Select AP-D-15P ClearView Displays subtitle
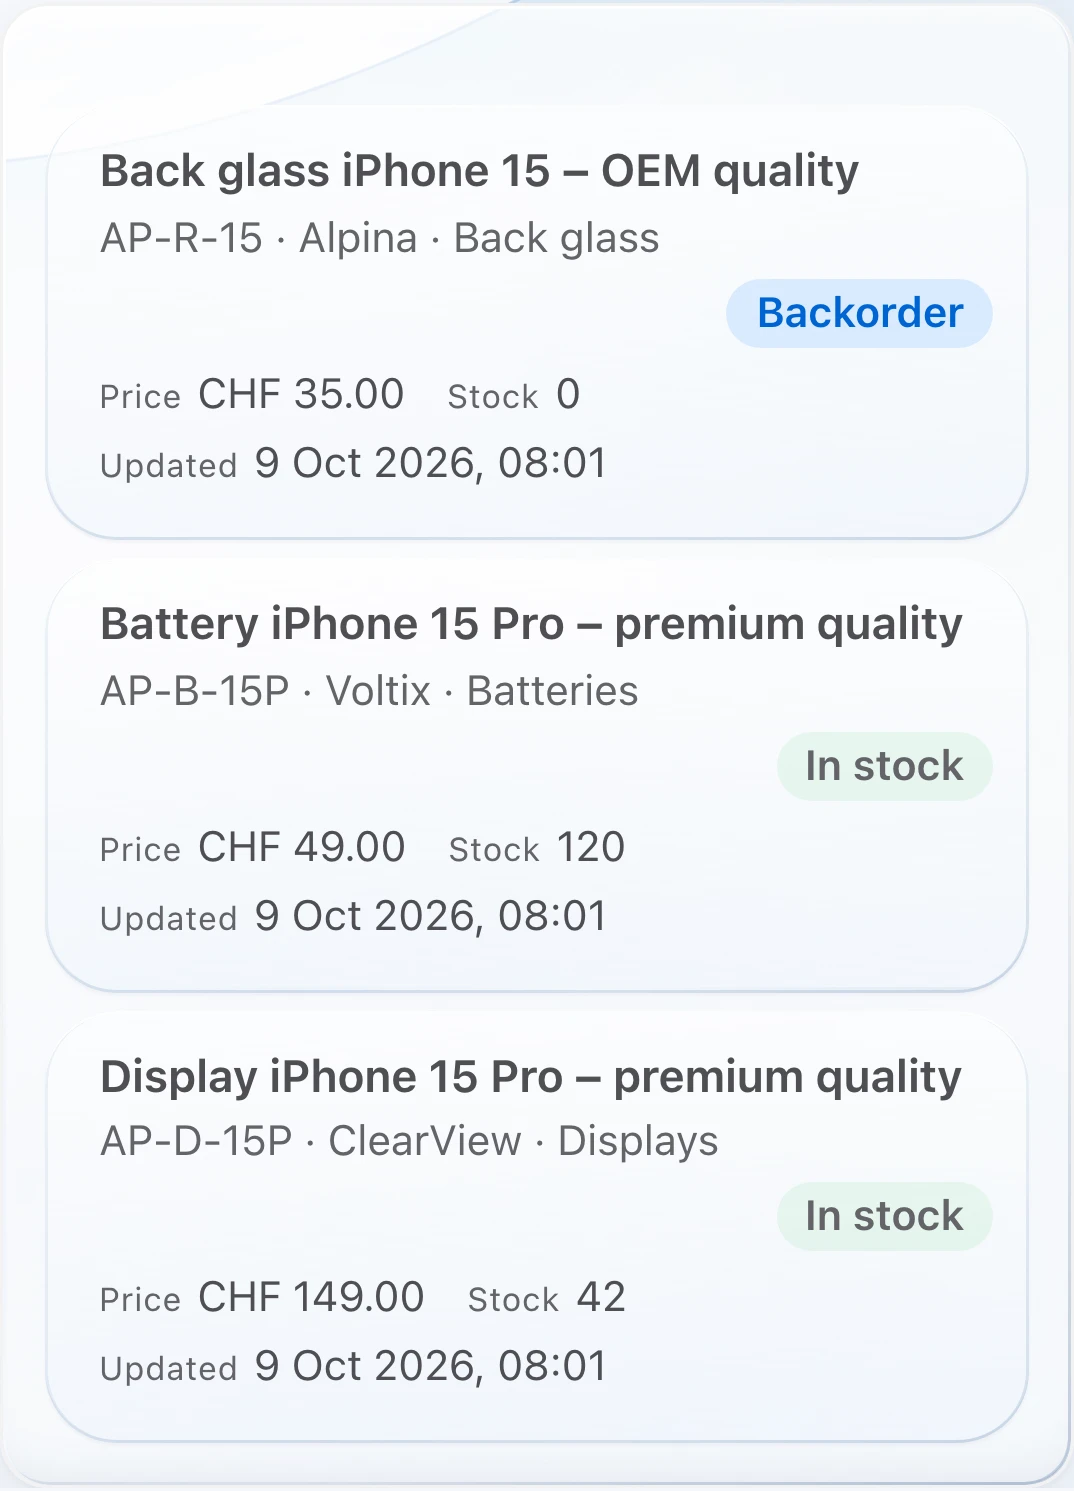This screenshot has width=1074, height=1491. point(409,1141)
